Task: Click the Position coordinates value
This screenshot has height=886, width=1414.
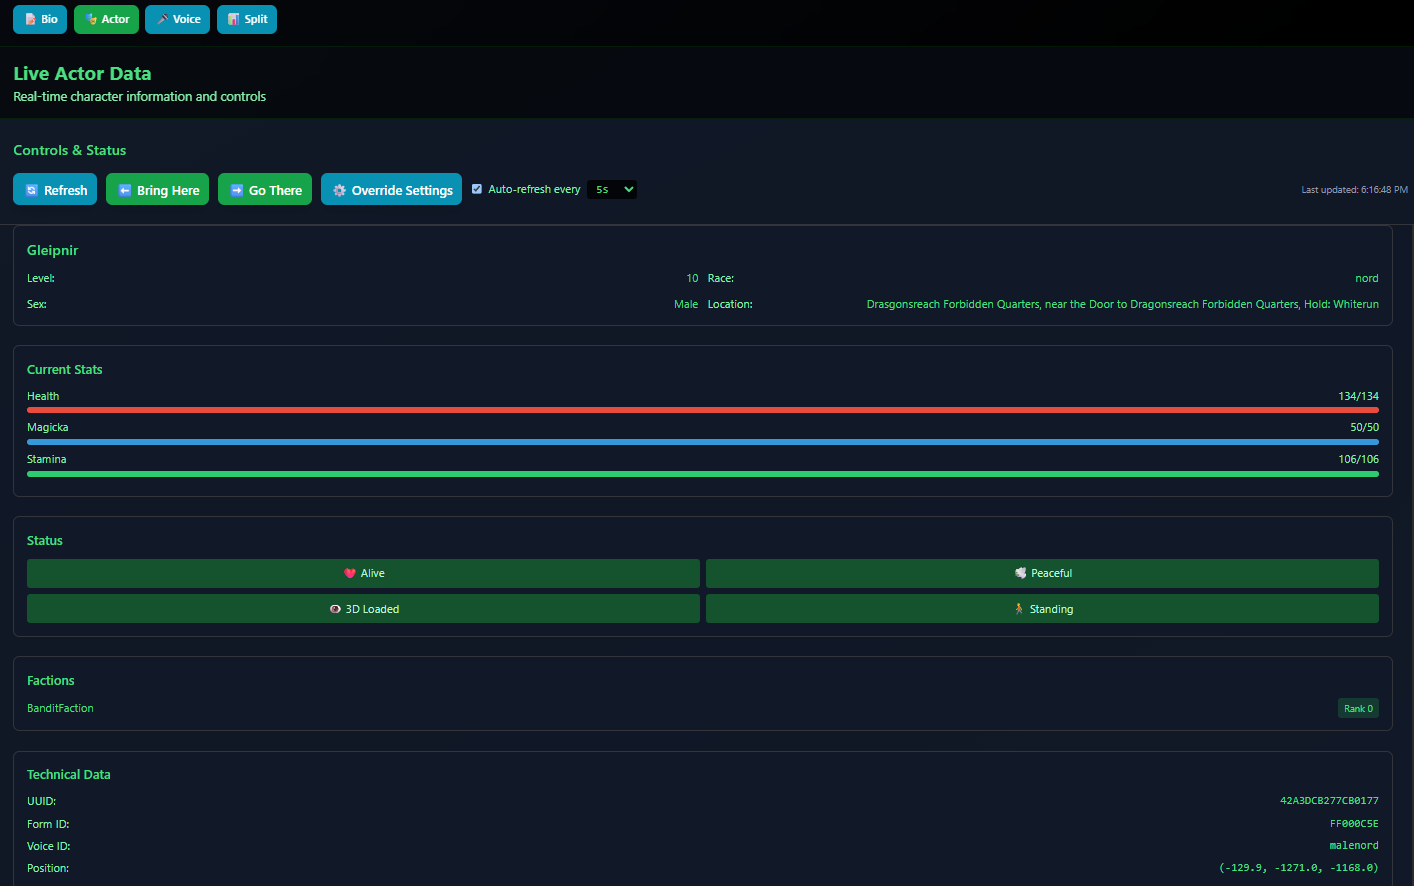Action: [x=1299, y=868]
